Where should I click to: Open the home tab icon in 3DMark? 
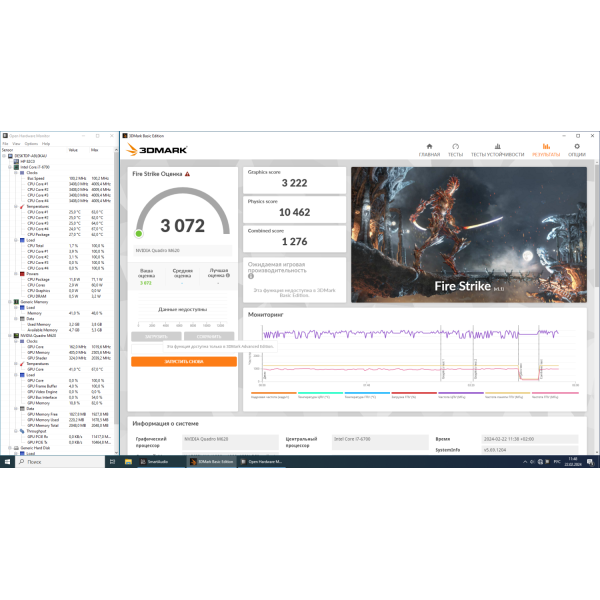(429, 146)
